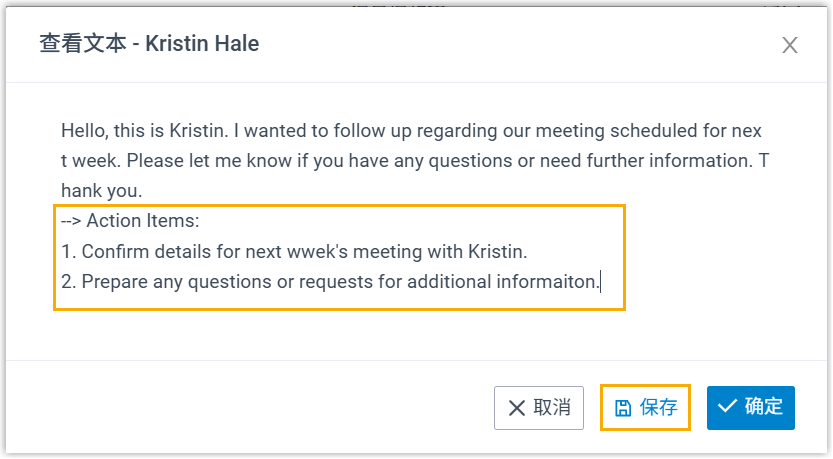Place cursor after the final period
This screenshot has width=833, height=459.
(601, 281)
